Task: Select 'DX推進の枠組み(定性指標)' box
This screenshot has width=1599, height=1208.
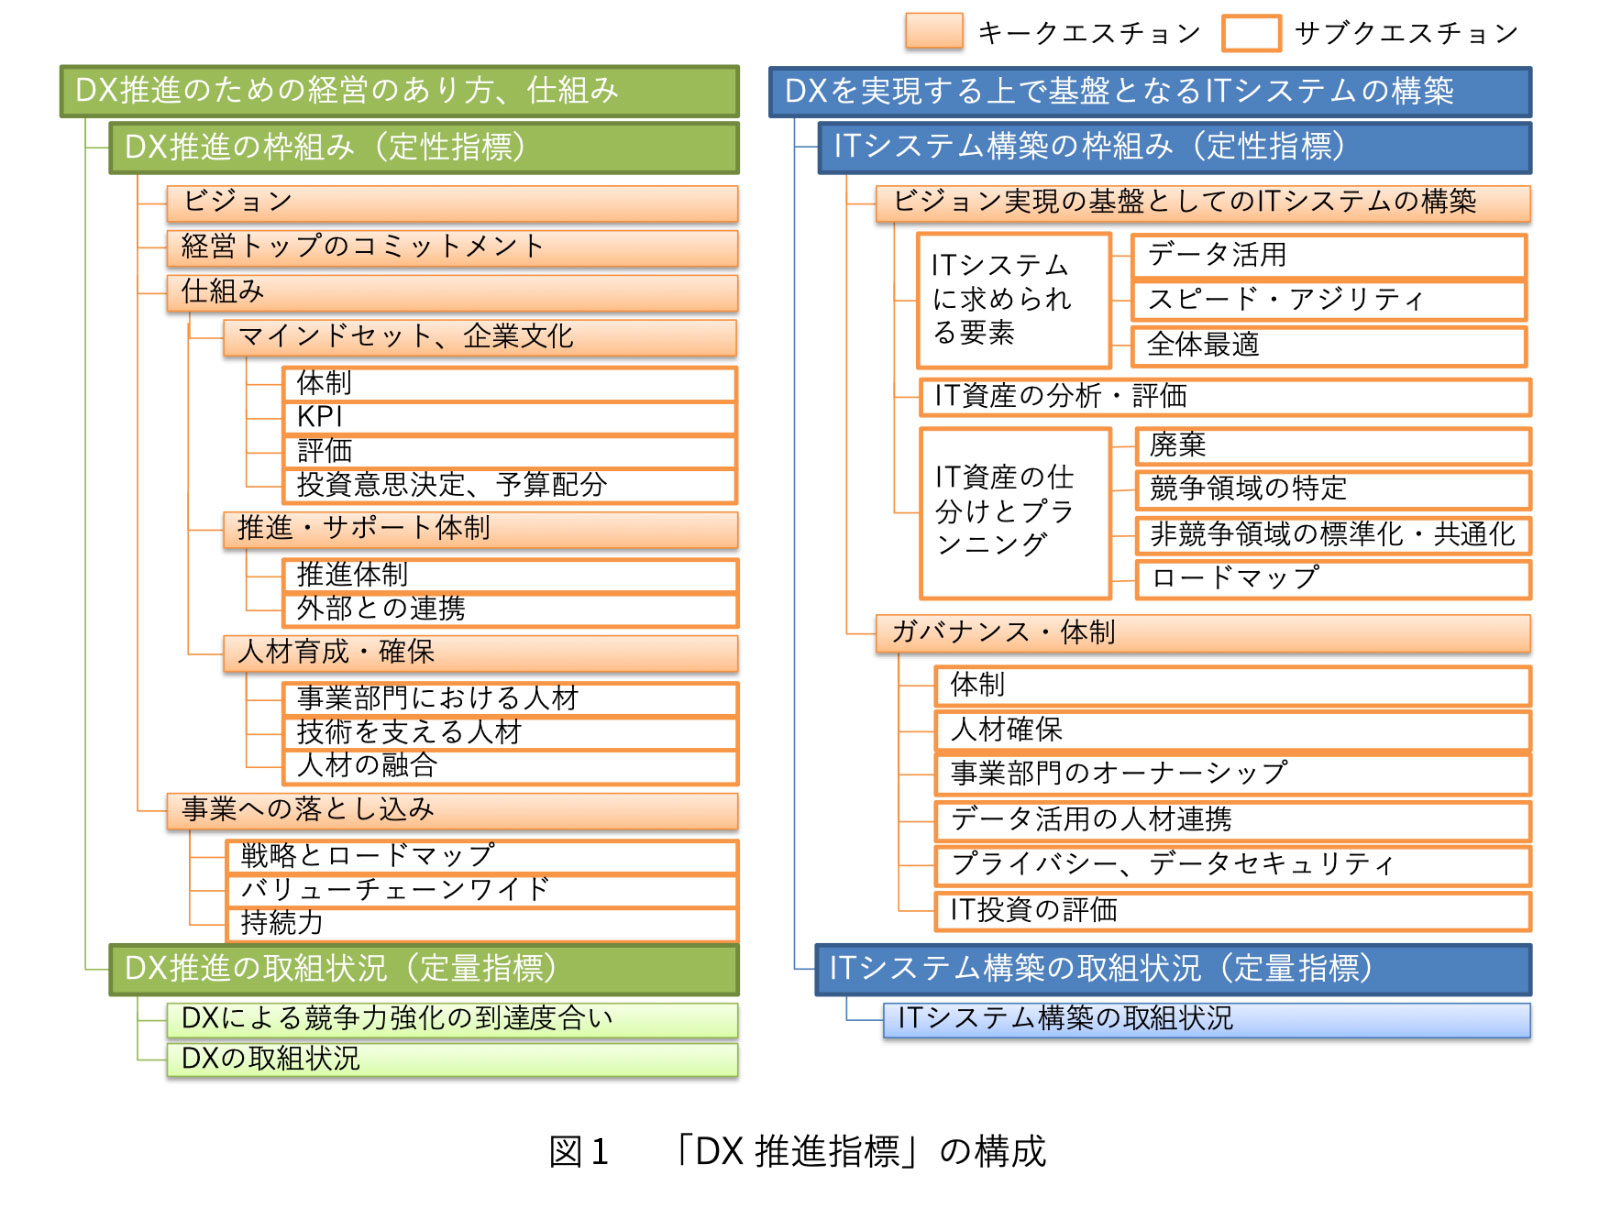Action: 423,148
